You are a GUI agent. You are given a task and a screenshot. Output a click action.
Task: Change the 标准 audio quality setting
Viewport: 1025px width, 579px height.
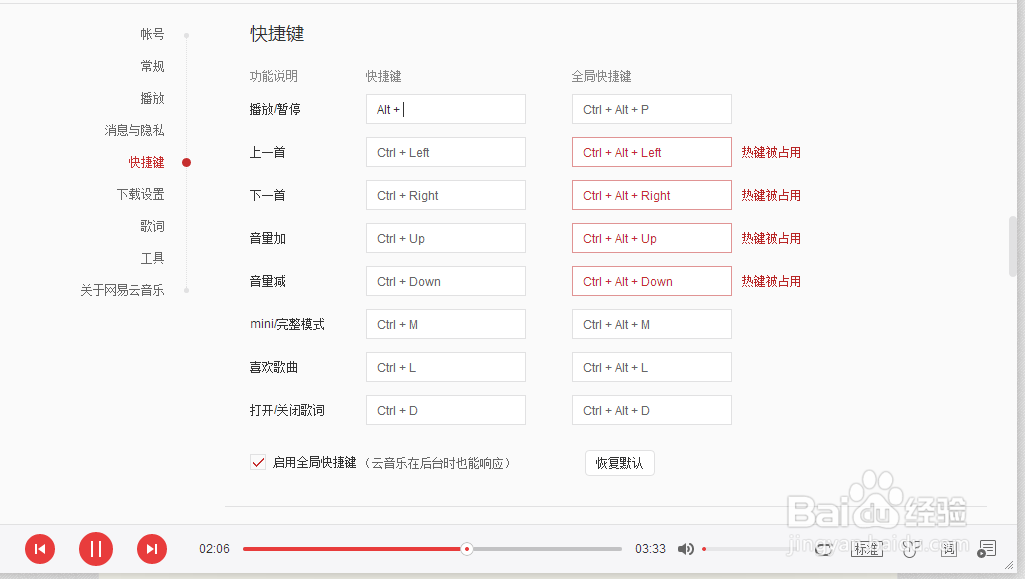tap(867, 549)
